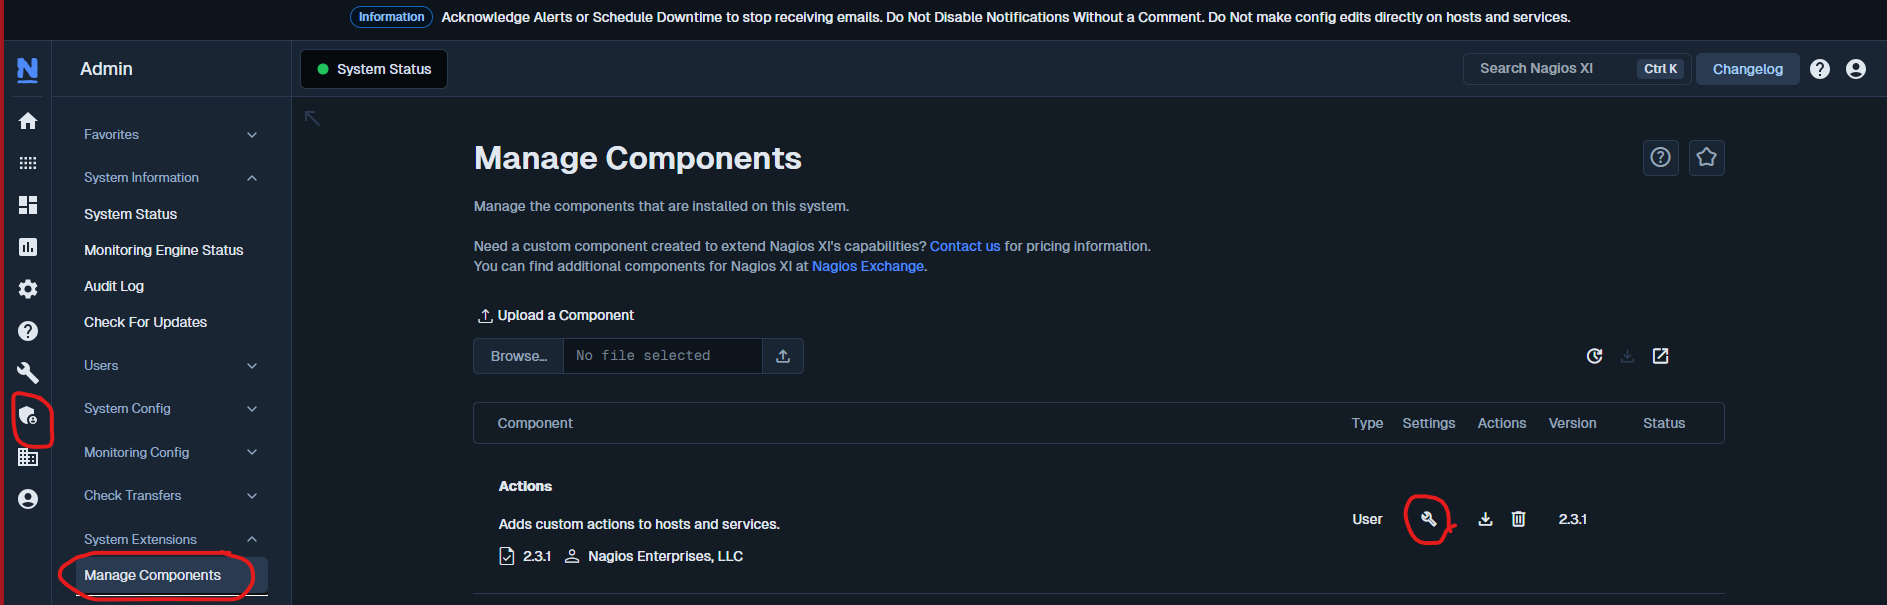Open the Tools wrench sidebar icon
Viewport: 1887px width, 605px height.
tap(28, 373)
